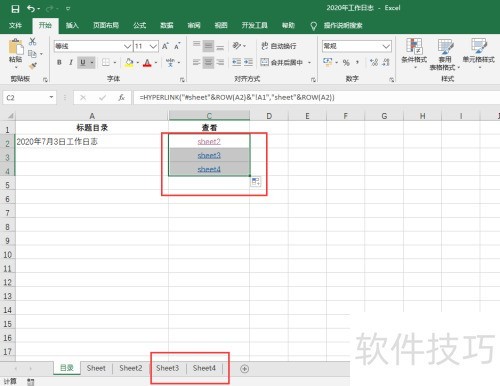Open 单元格样式 cell styles

(x=479, y=53)
